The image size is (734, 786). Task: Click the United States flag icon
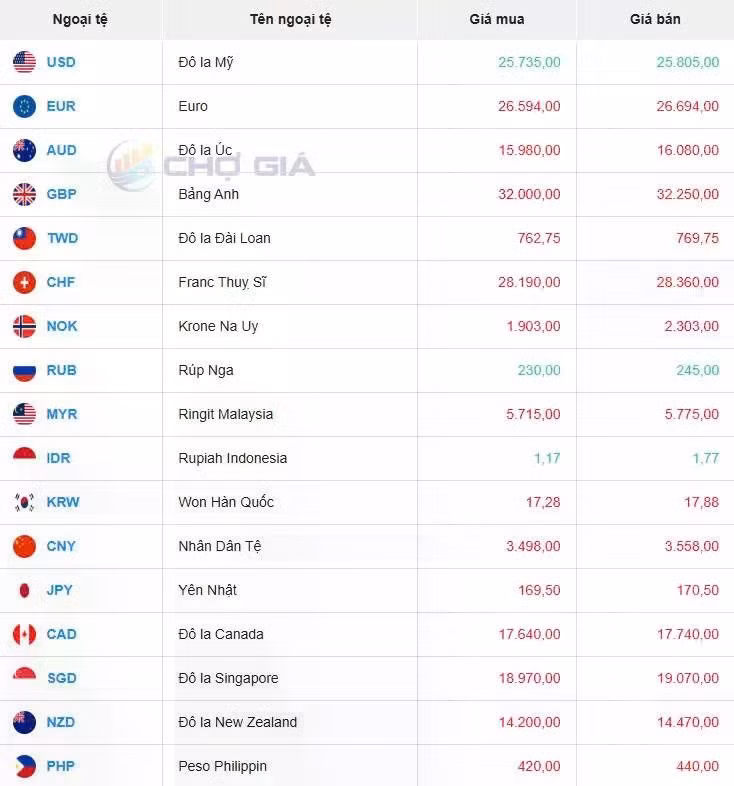click(24, 62)
